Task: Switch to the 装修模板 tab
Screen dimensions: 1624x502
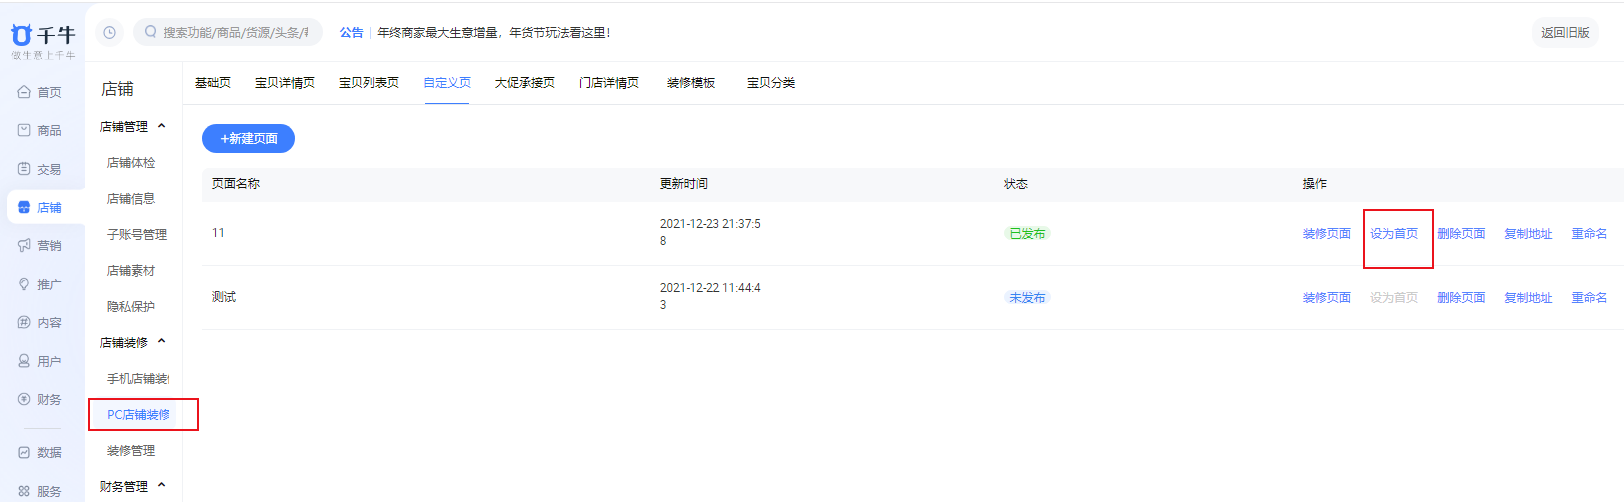Action: tap(691, 83)
